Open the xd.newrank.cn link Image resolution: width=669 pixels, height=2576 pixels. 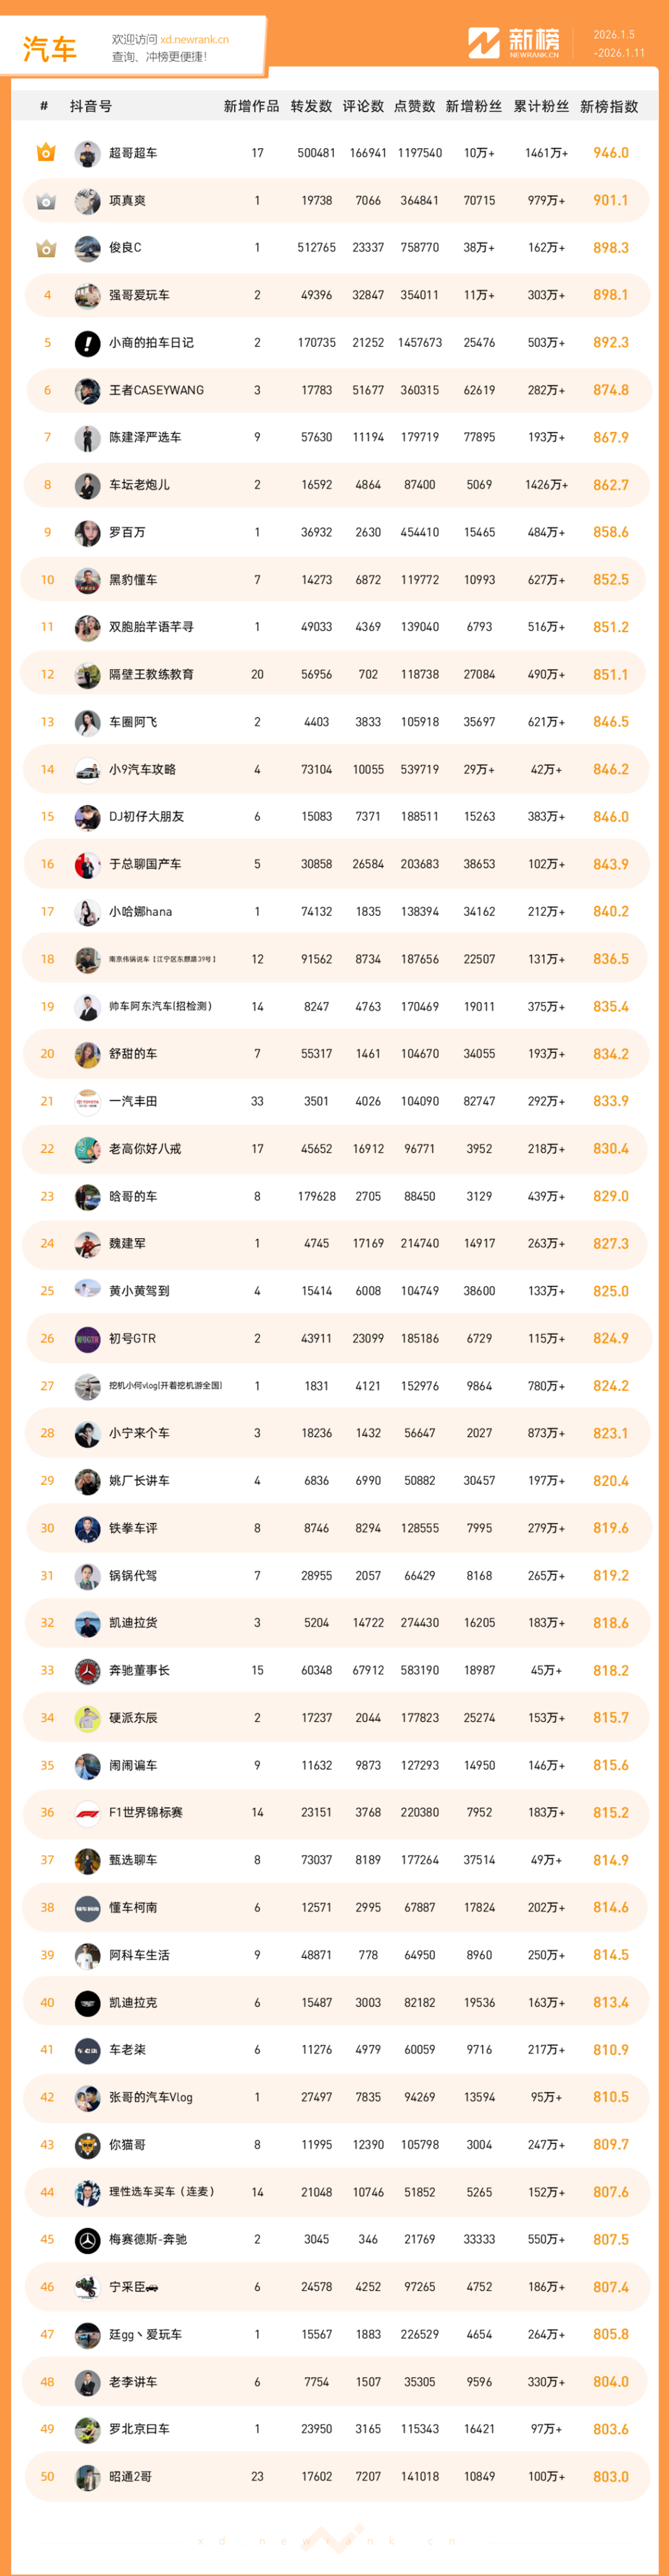pyautogui.click(x=194, y=40)
